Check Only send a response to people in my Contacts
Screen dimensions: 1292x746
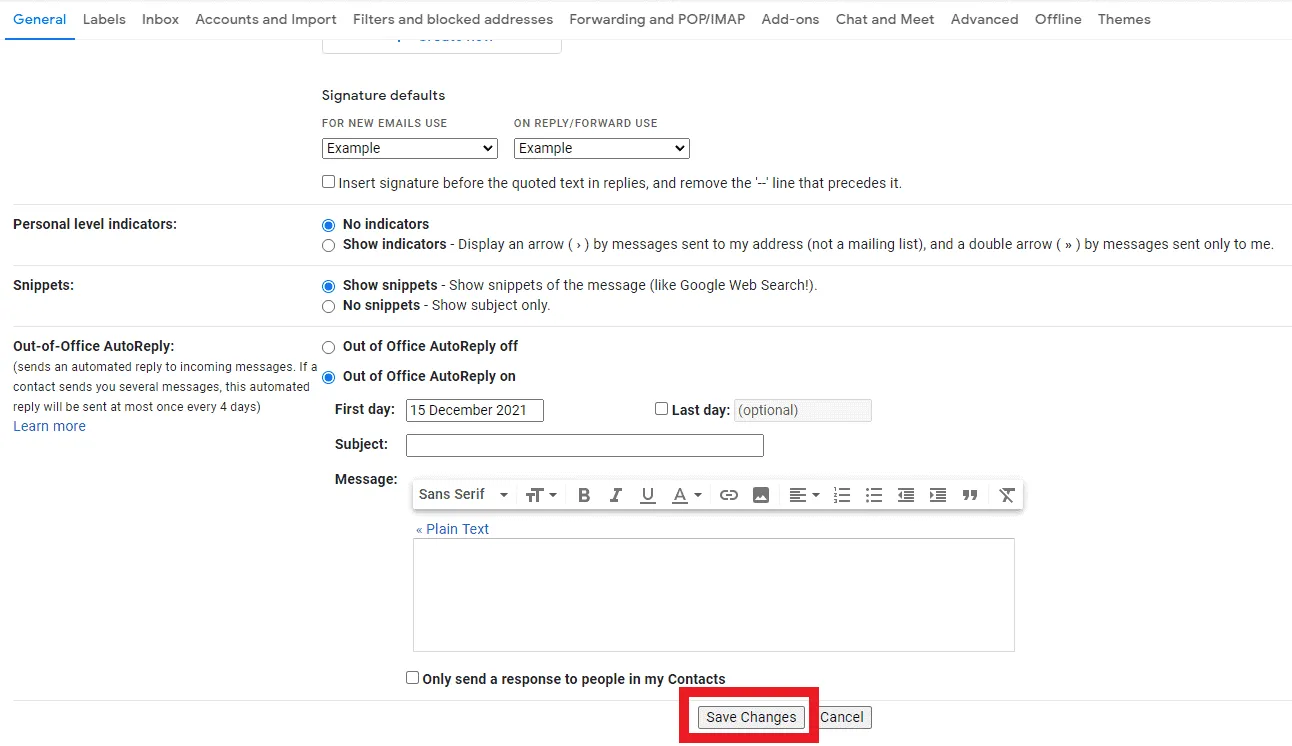pyautogui.click(x=412, y=677)
